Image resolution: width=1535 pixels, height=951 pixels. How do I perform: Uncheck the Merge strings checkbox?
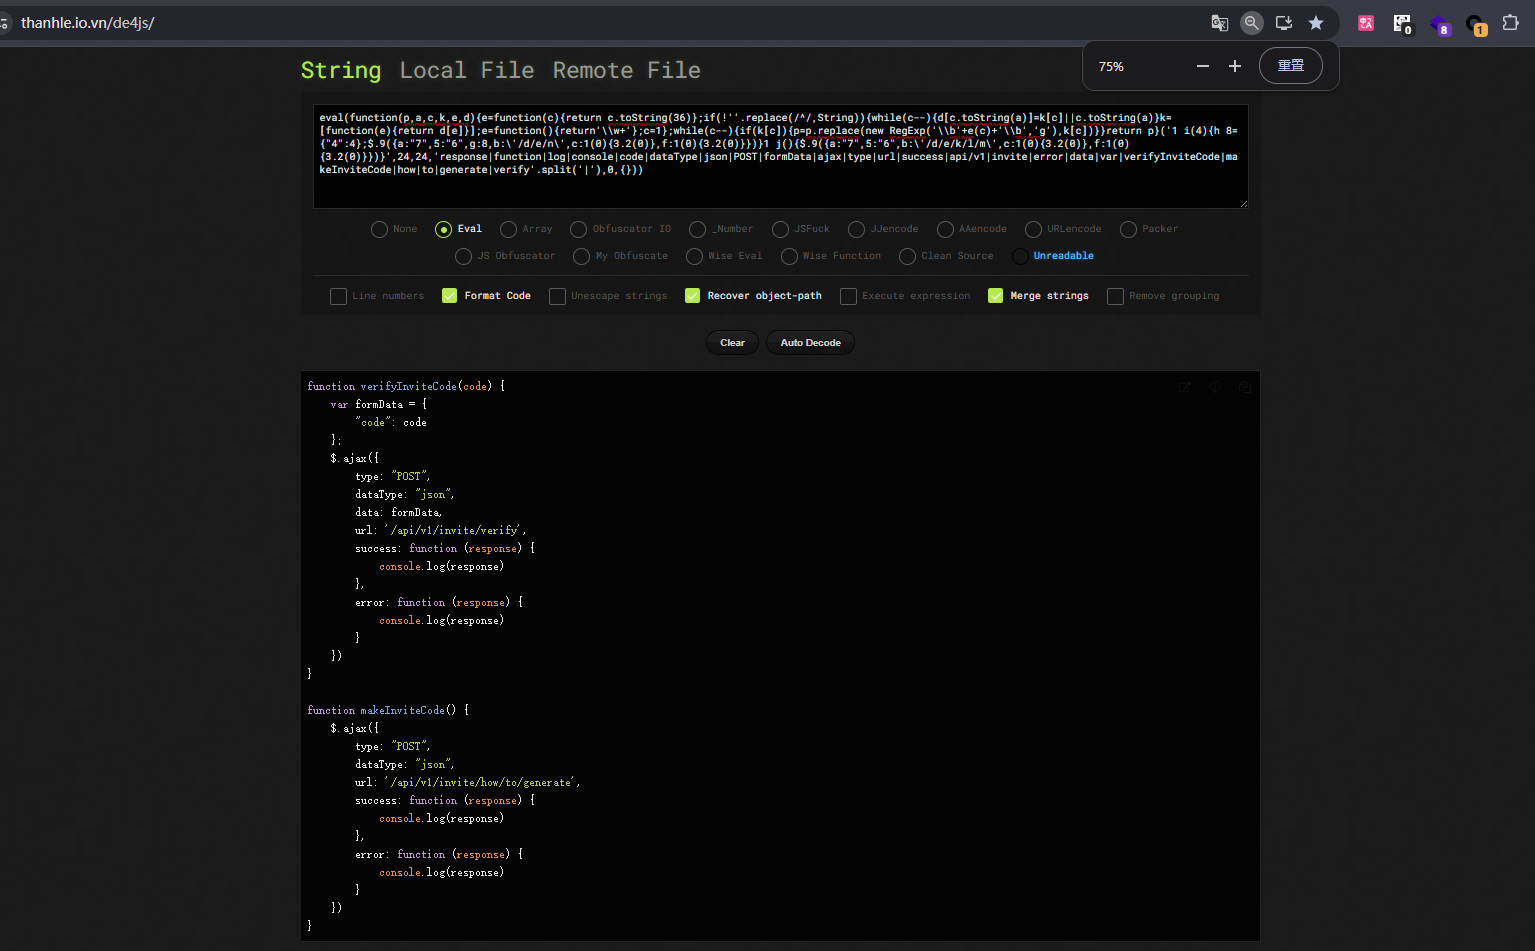click(995, 296)
